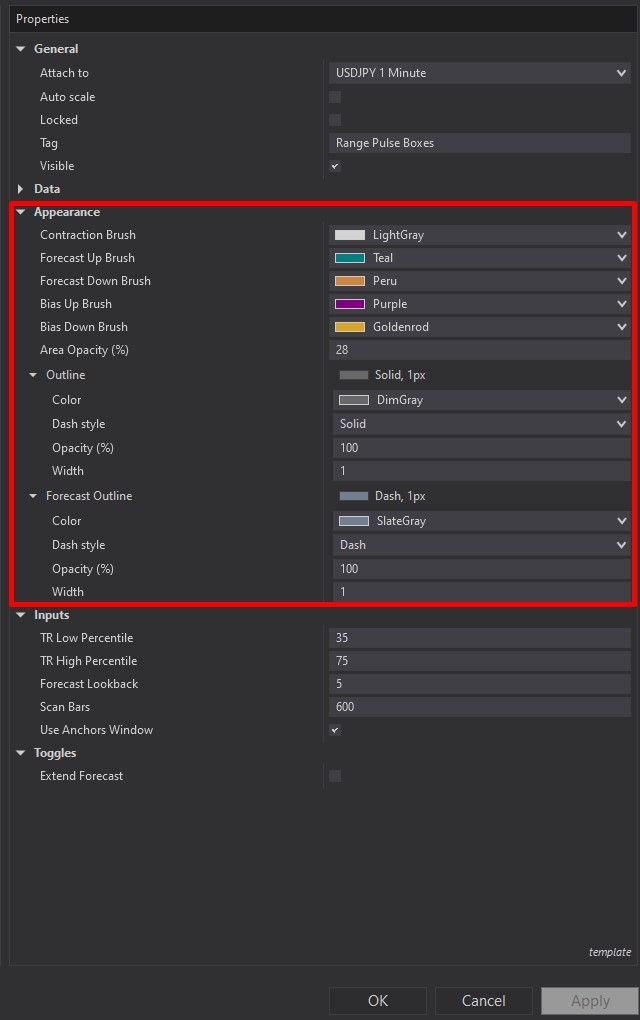Viewport: 640px width, 1020px height.
Task: Click the Purple Bias Up Brush swatch
Action: [x=350, y=304]
